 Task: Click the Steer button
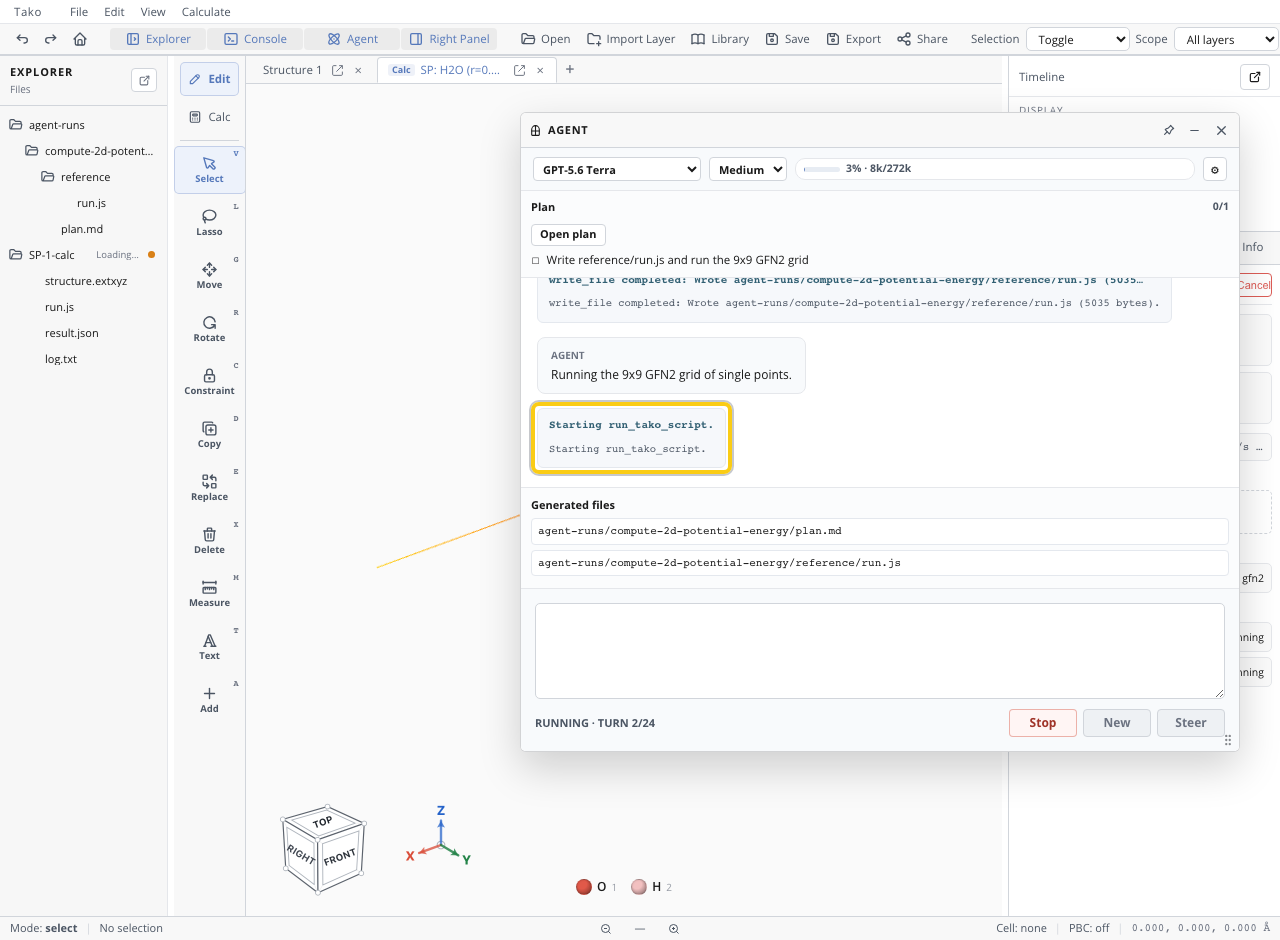(x=1191, y=723)
